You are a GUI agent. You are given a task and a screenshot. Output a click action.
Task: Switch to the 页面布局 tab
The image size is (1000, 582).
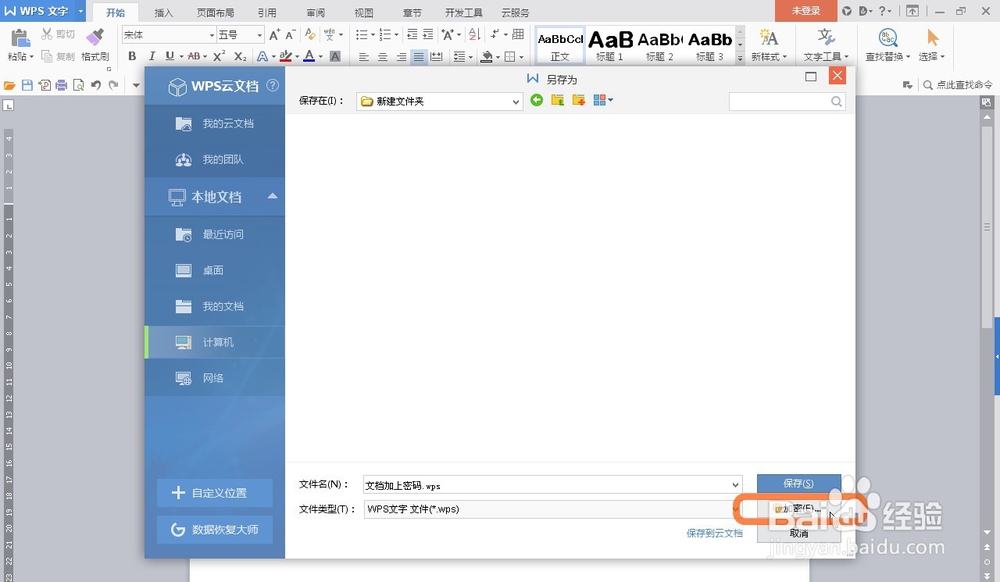215,12
